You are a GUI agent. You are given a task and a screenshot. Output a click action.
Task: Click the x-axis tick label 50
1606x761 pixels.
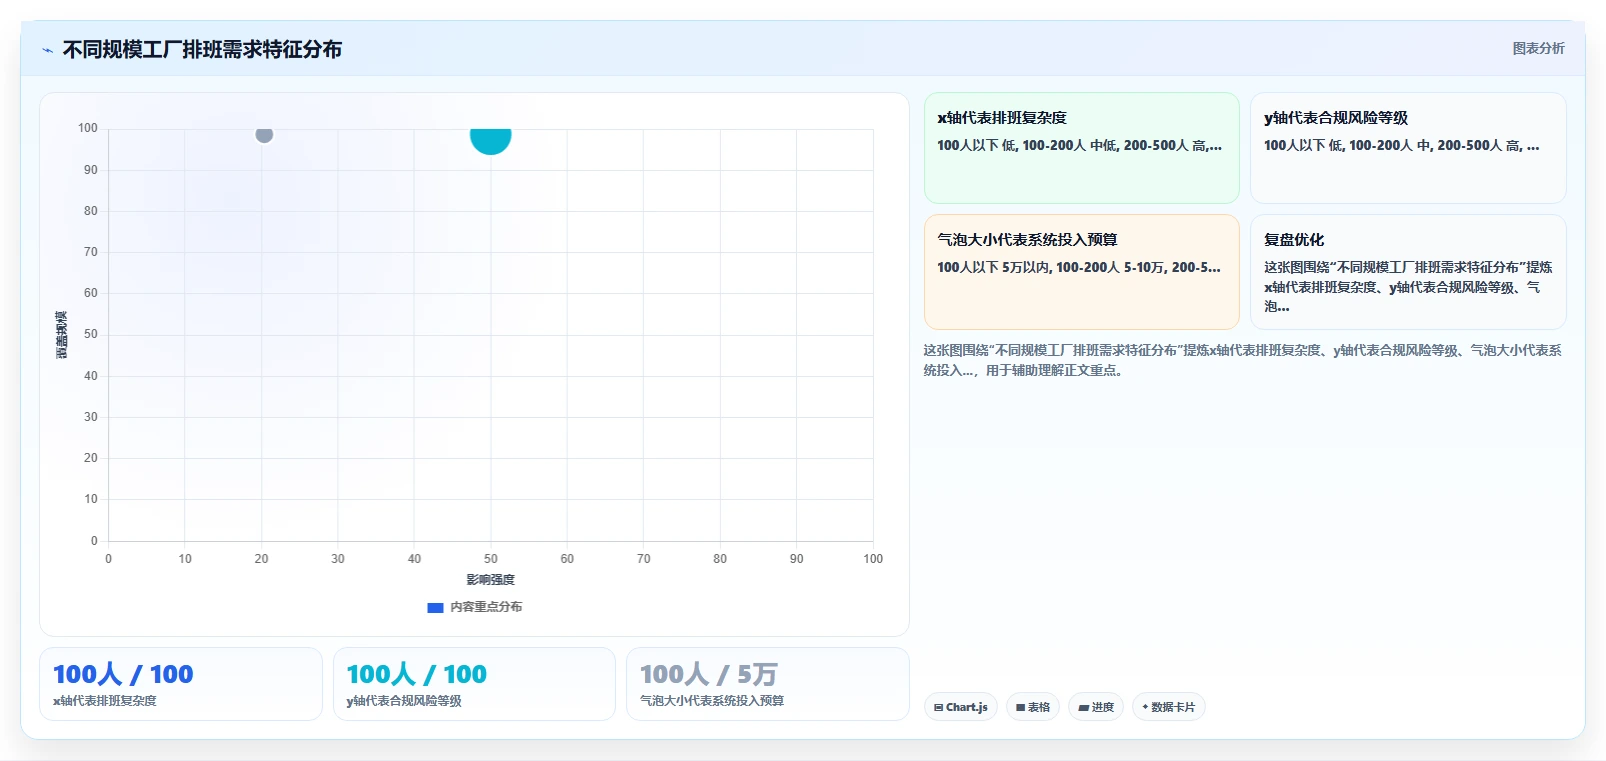(490, 559)
